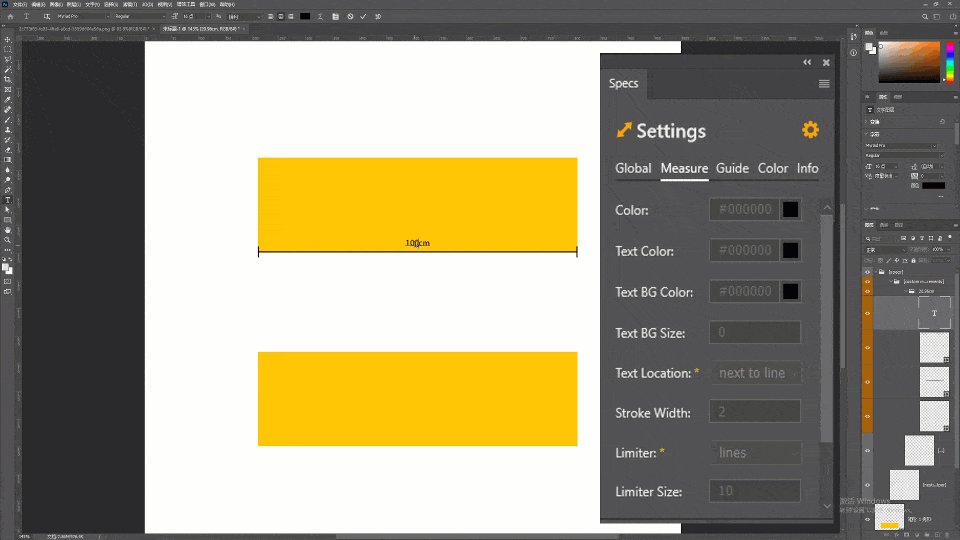Select the Move tool
The width and height of the screenshot is (960, 540).
[7, 40]
